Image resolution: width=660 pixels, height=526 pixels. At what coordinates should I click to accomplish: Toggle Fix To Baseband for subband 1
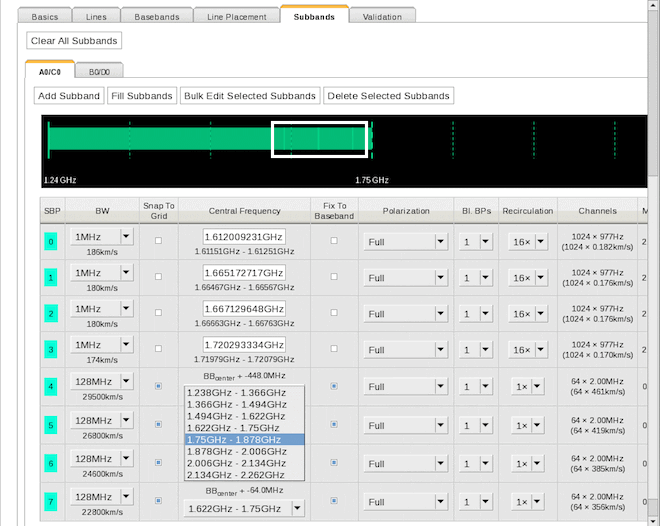(x=334, y=277)
